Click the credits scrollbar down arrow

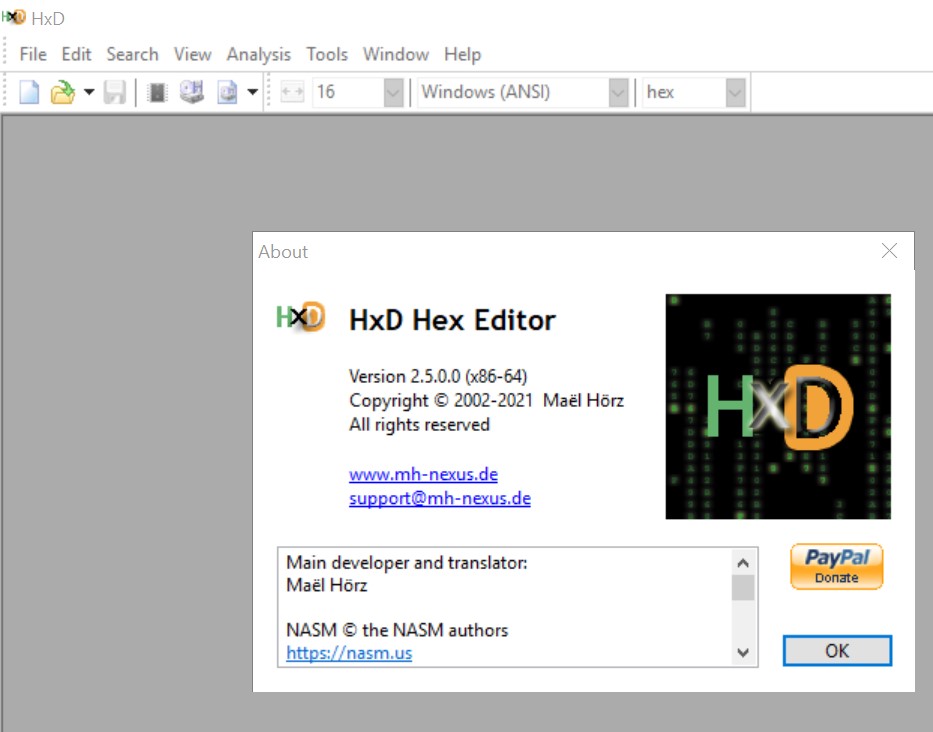[x=743, y=652]
